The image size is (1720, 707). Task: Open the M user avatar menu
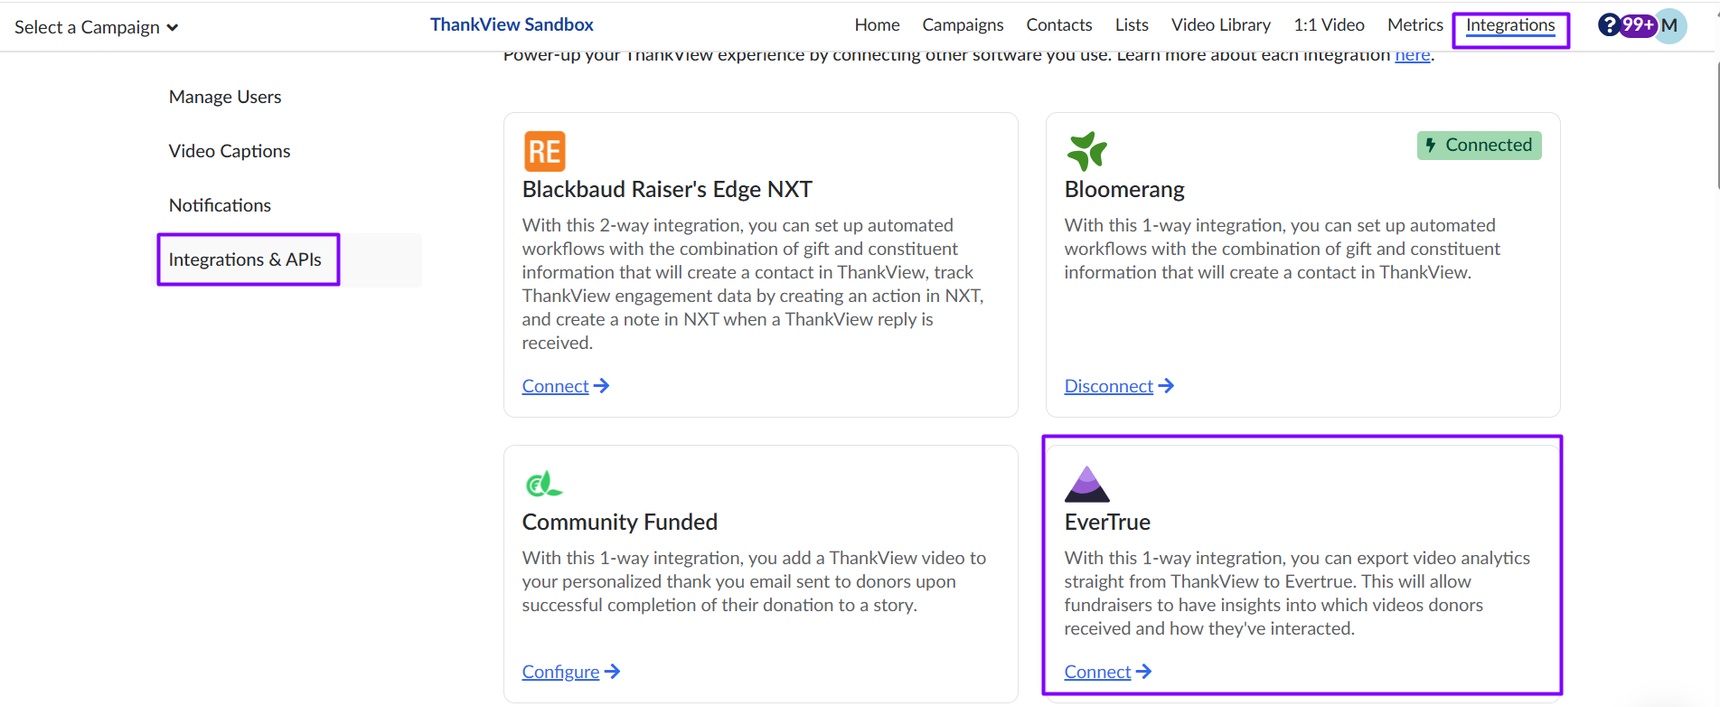(1670, 25)
